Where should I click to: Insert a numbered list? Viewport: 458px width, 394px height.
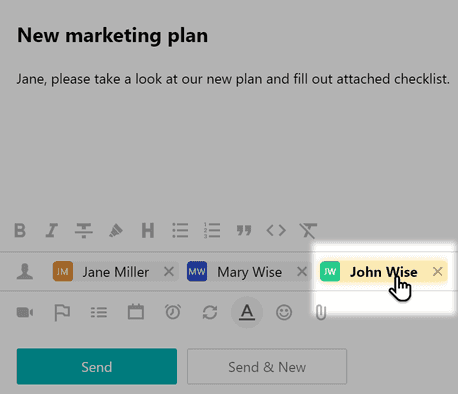click(x=212, y=230)
